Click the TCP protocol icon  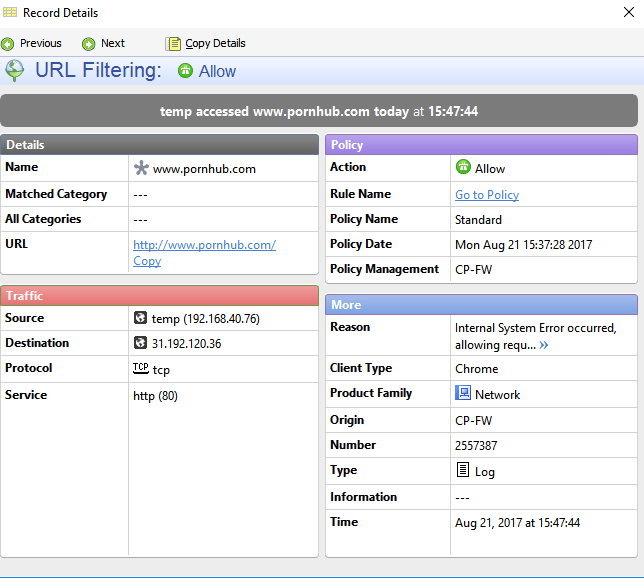140,368
